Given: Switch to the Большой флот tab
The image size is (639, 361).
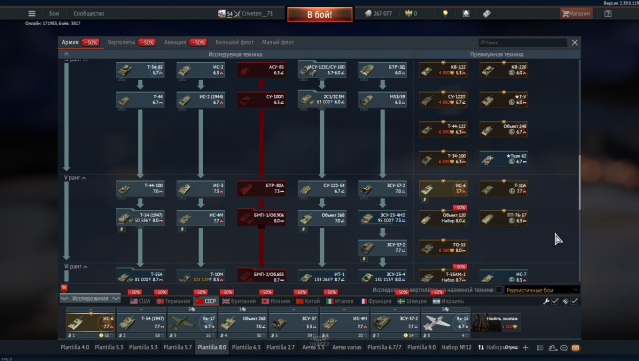Looking at the screenshot, I should [234, 42].
